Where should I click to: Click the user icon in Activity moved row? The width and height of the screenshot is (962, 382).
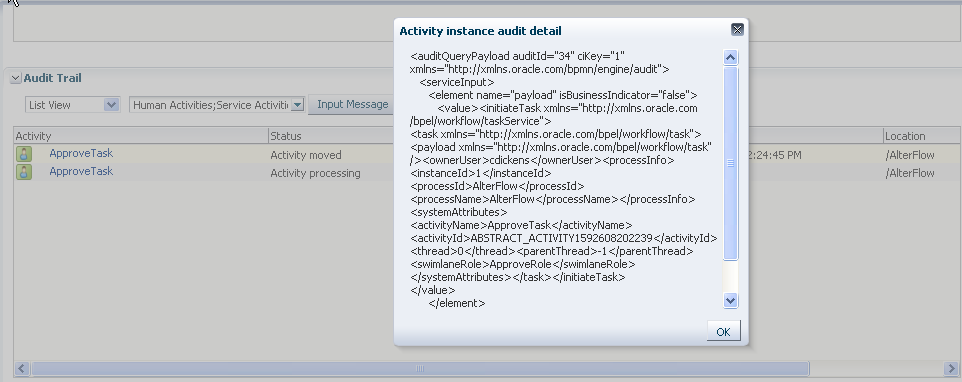(24, 155)
